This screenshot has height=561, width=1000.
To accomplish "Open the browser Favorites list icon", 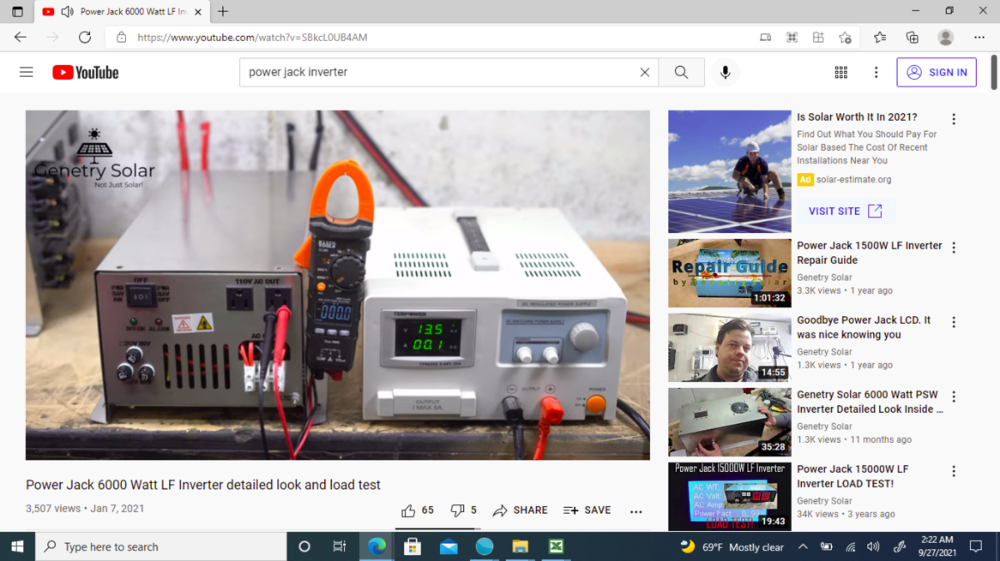I will 880,38.
